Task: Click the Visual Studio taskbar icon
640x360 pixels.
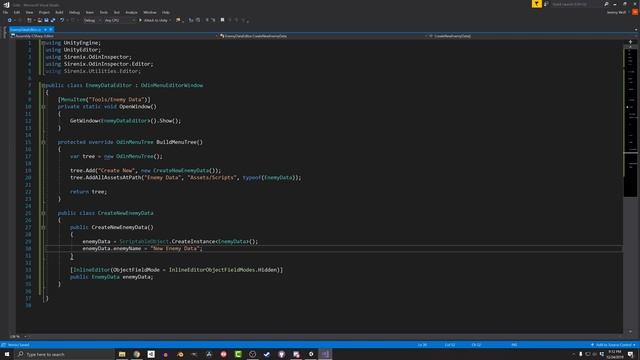Action: (325, 354)
